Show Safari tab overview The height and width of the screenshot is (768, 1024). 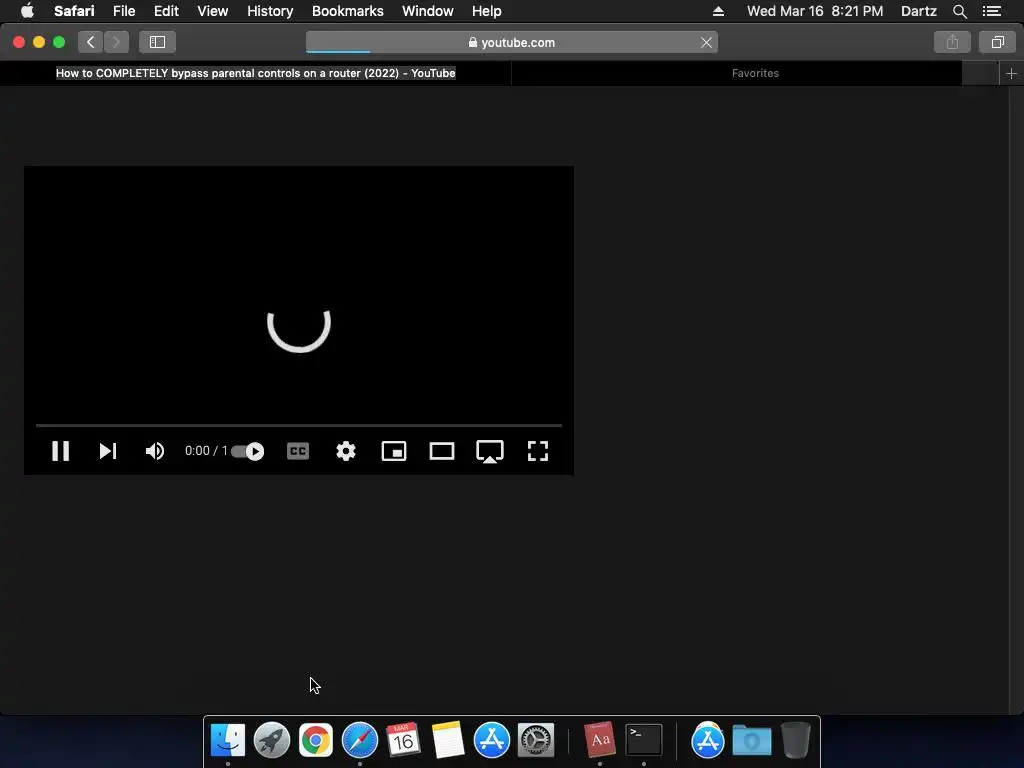[997, 42]
